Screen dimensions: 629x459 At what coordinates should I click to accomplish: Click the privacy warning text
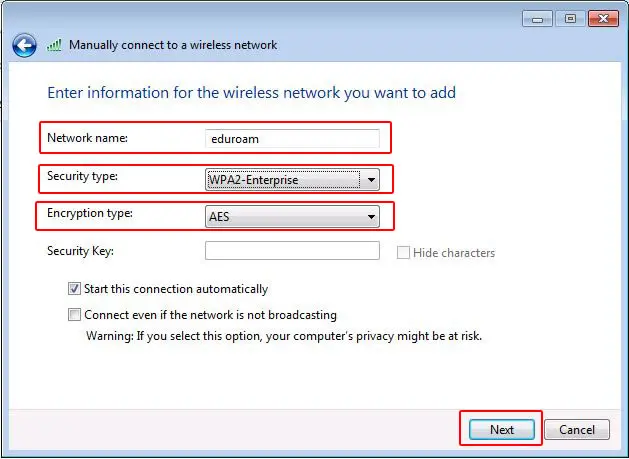(x=284, y=336)
